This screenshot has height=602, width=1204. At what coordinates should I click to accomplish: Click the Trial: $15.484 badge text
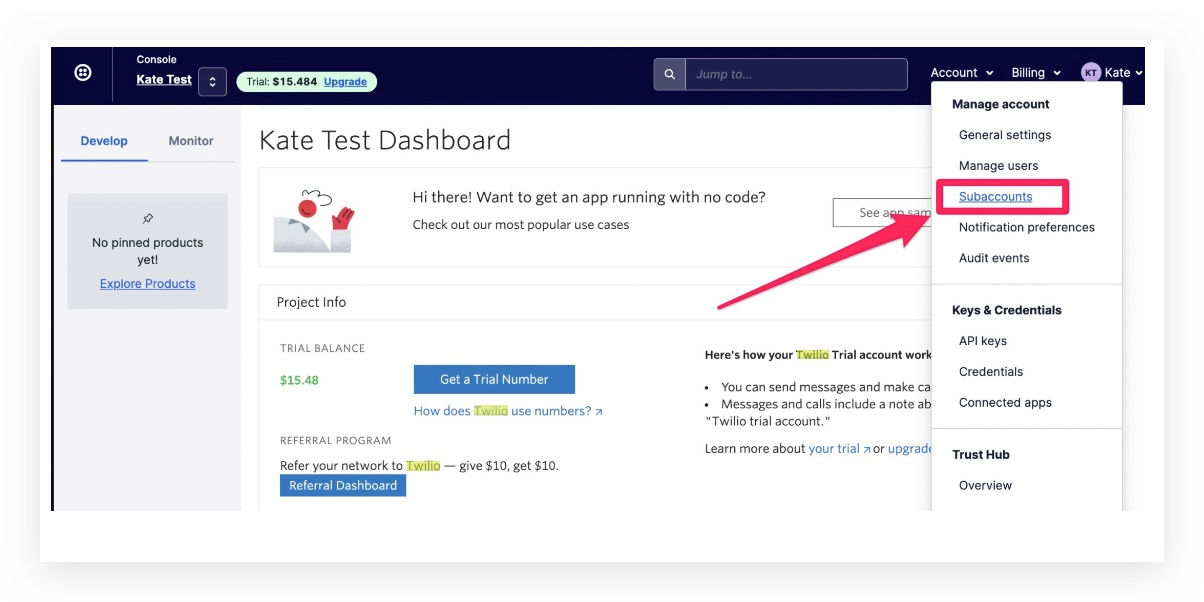[282, 82]
